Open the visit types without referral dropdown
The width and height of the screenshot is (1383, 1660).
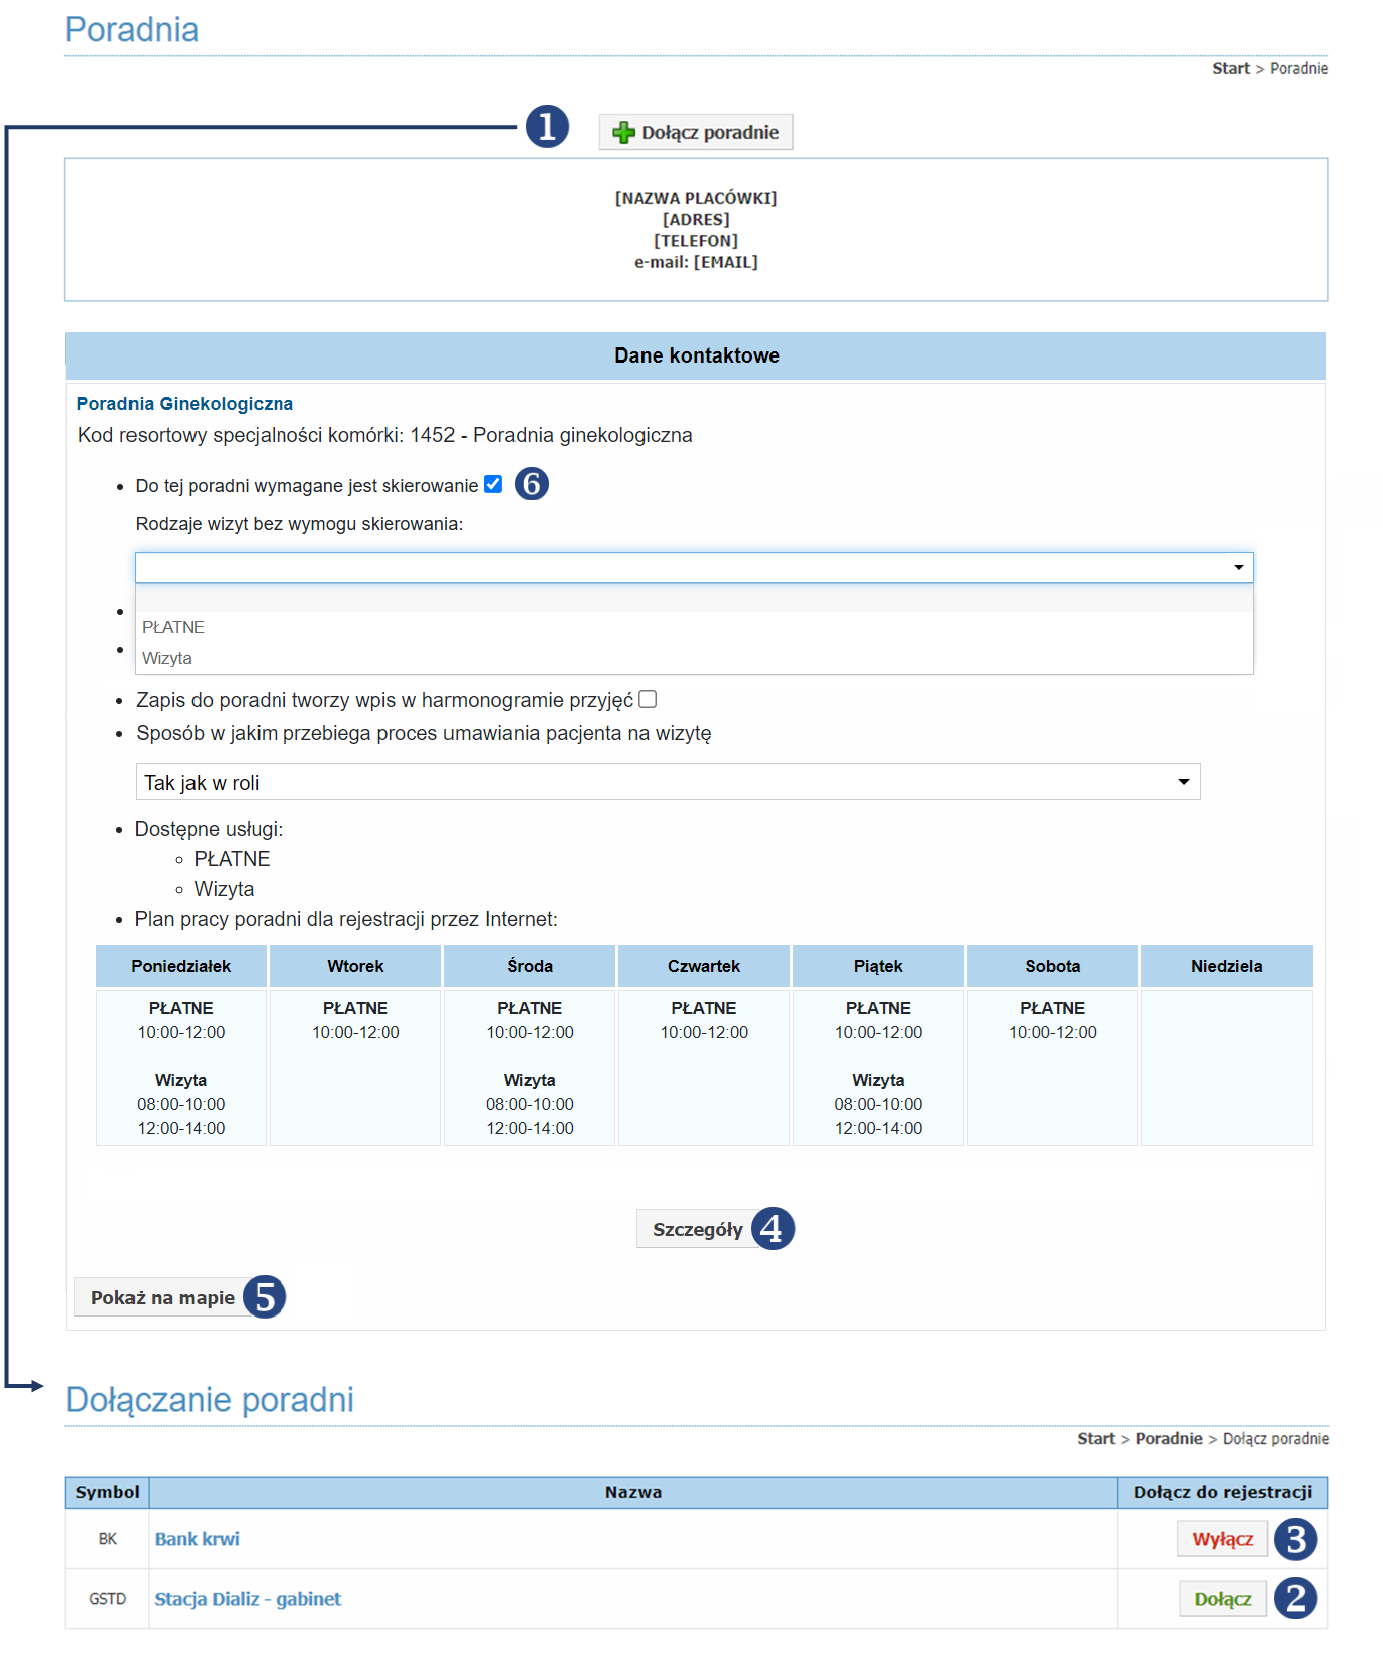(x=694, y=567)
